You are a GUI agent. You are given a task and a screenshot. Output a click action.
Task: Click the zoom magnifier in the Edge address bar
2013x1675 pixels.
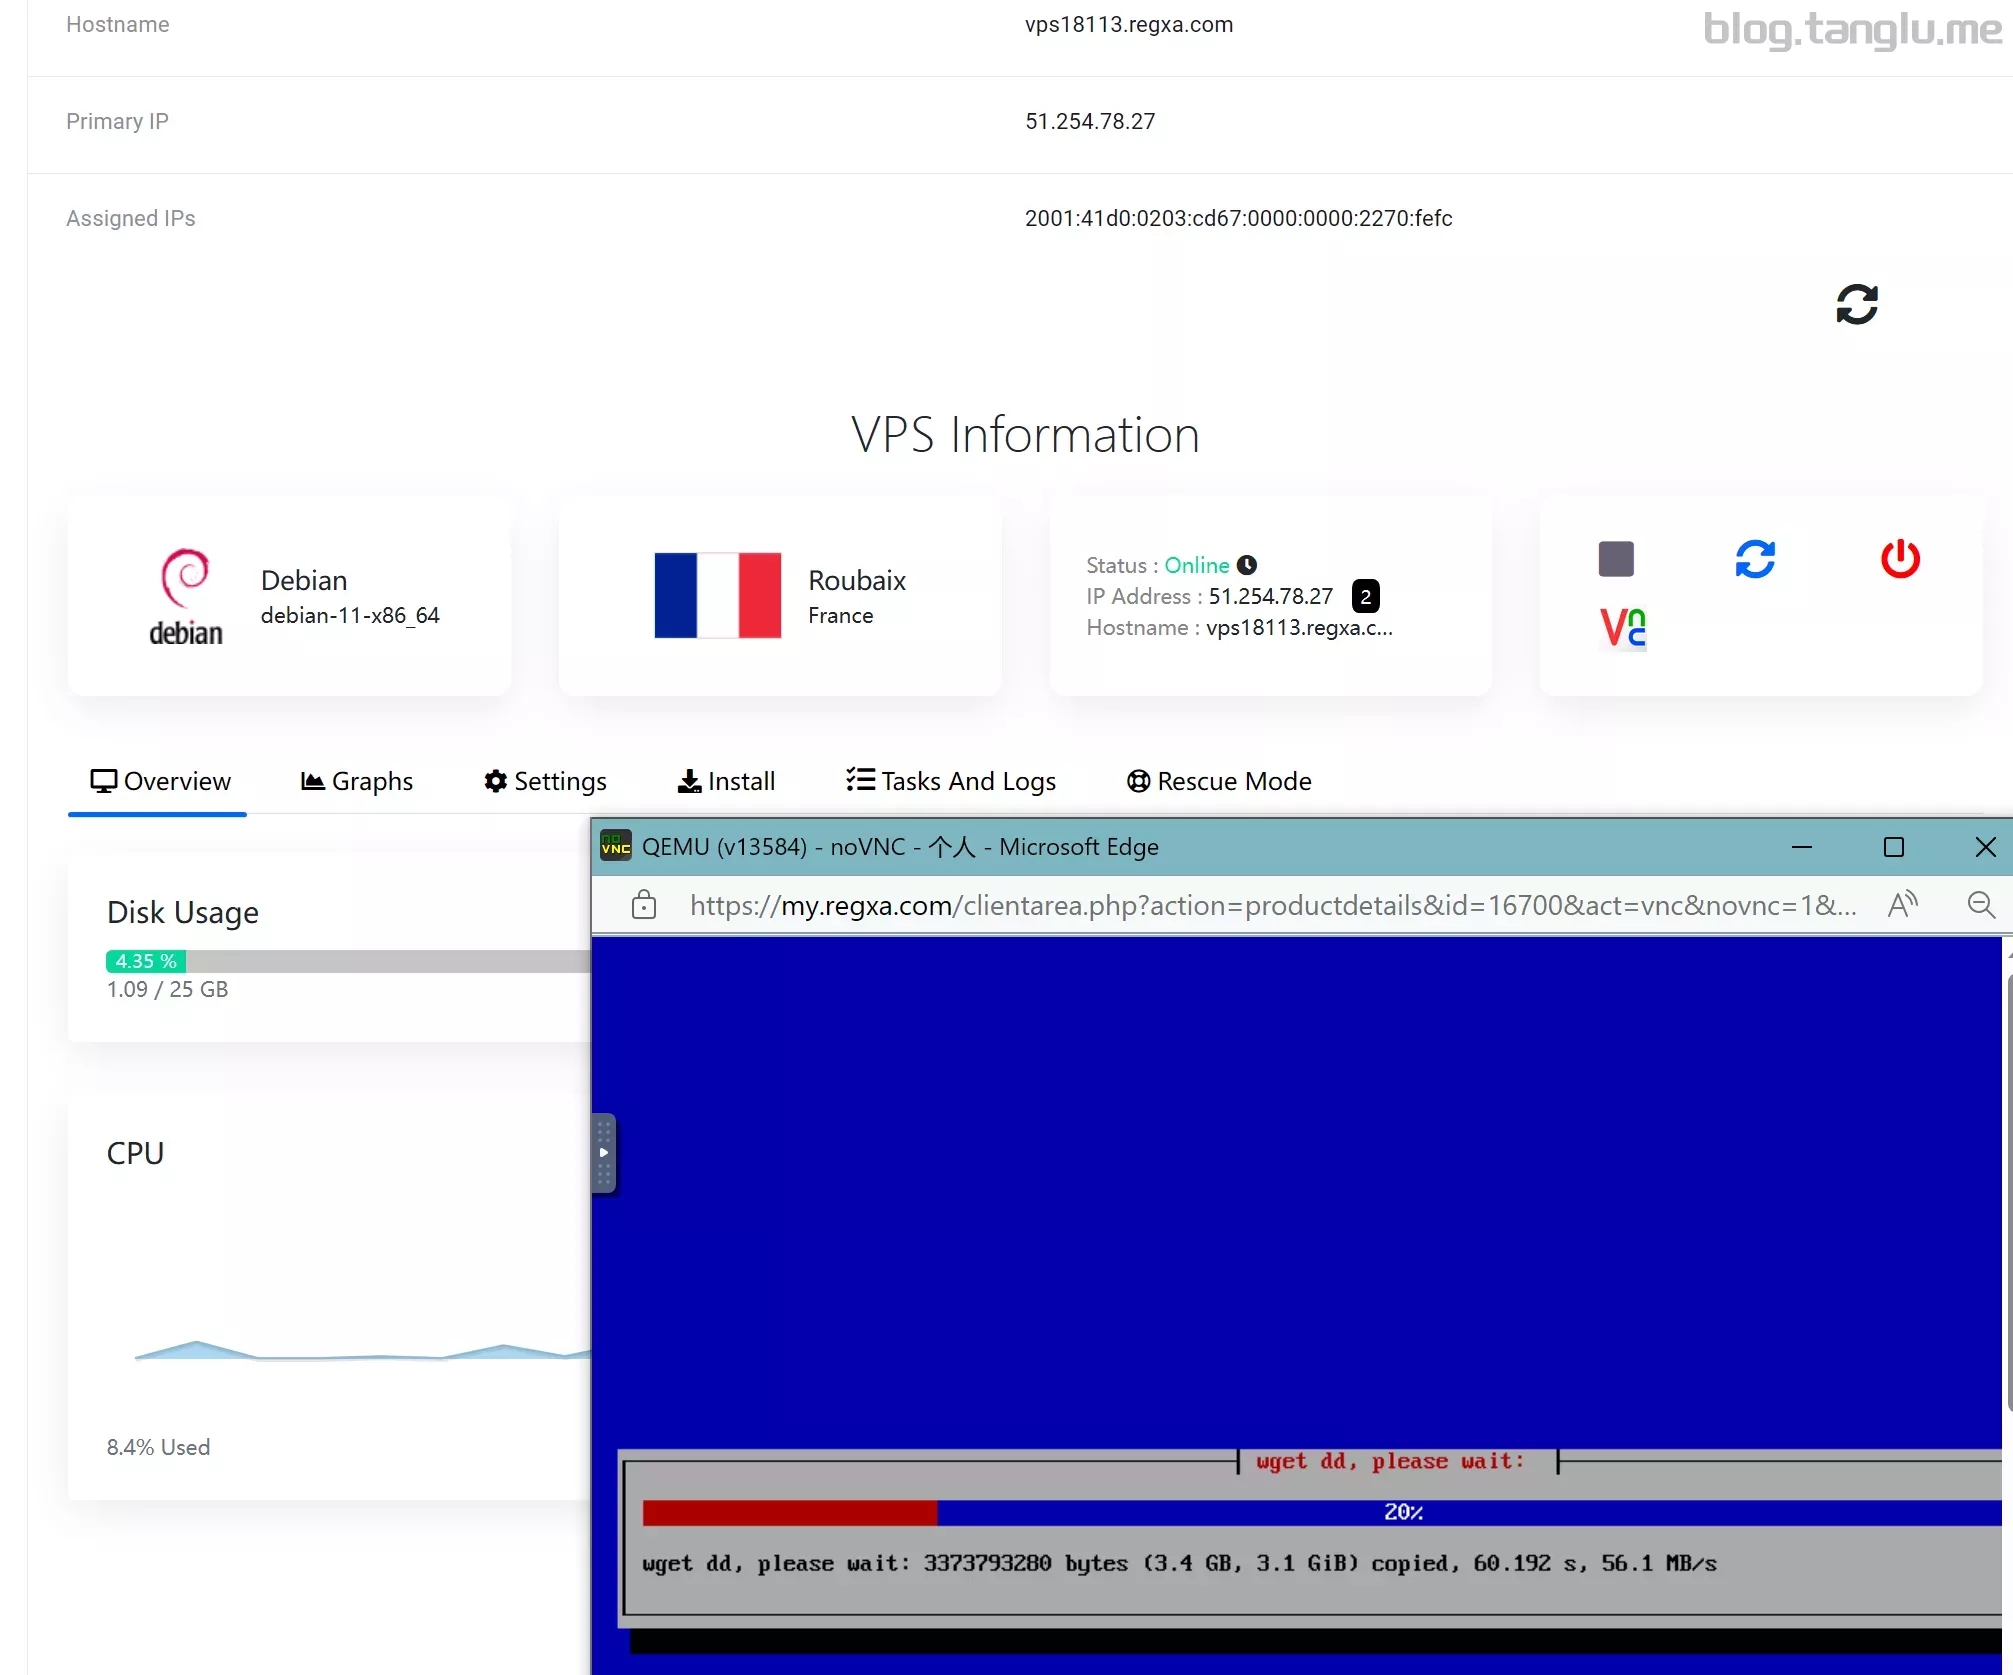[1981, 905]
